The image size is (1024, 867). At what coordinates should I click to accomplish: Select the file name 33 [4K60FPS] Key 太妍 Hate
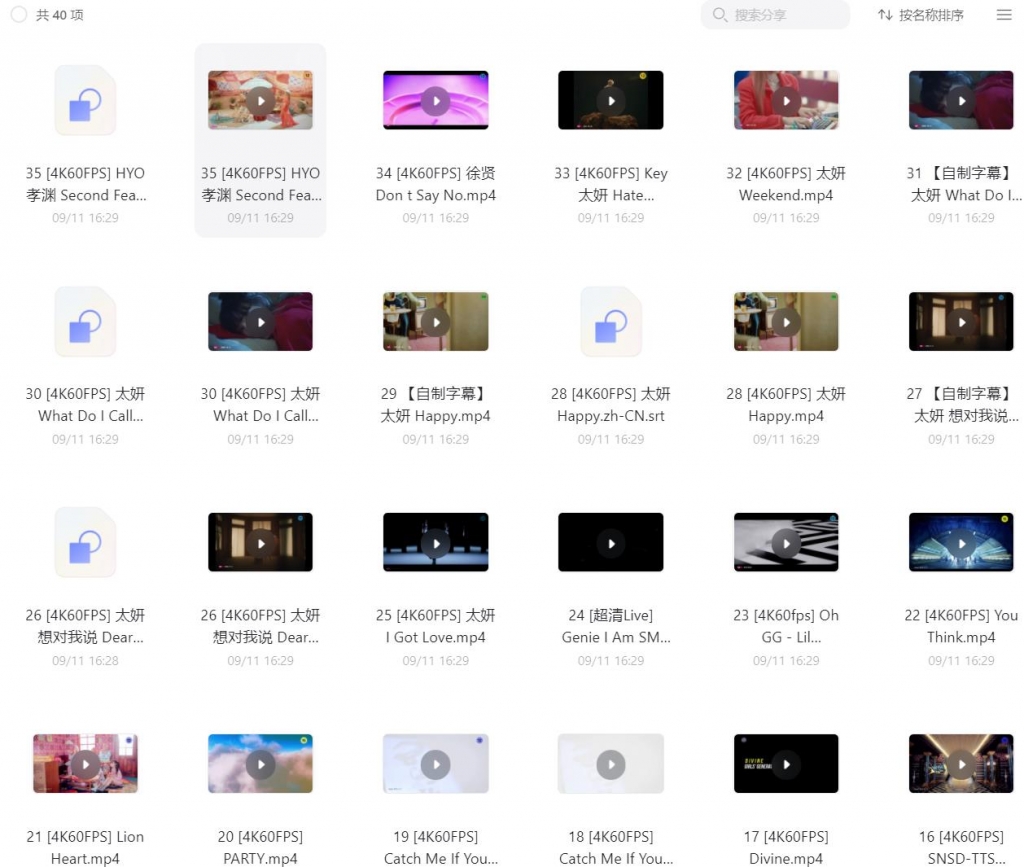point(611,184)
